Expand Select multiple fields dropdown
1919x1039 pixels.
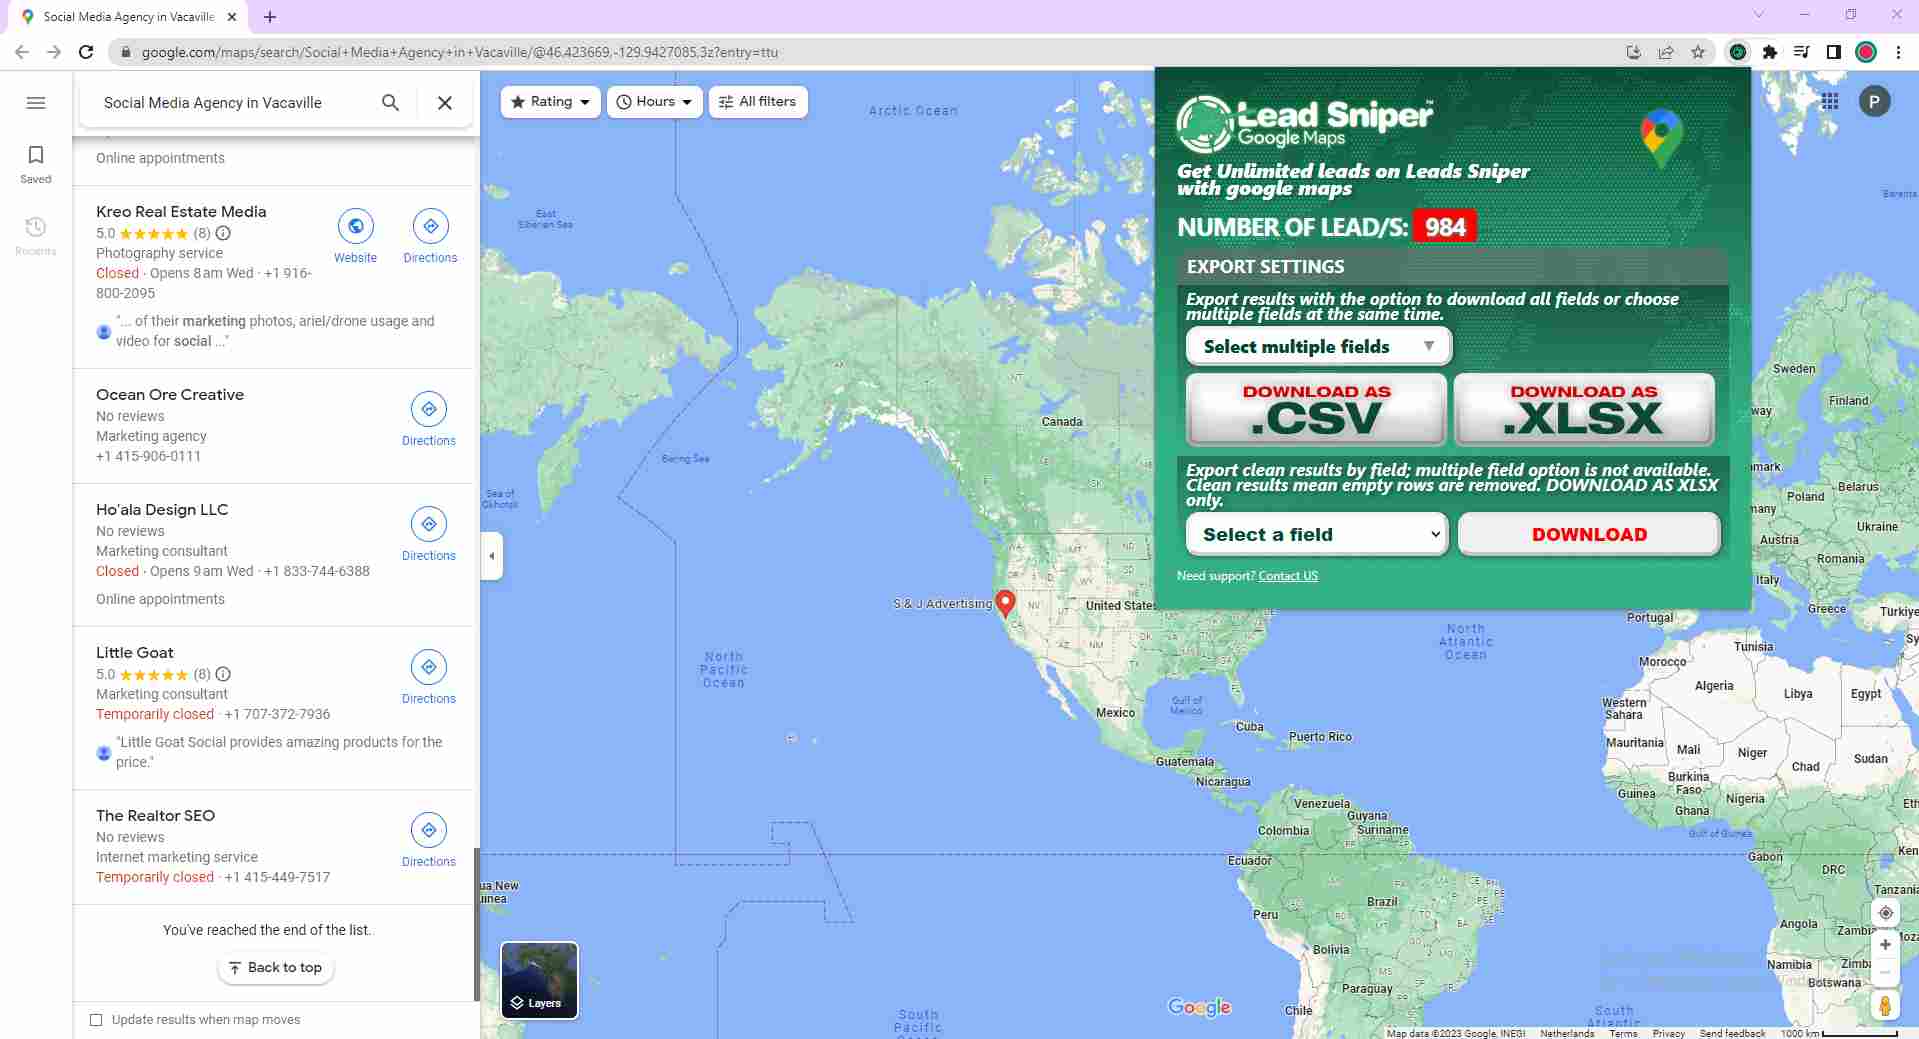(x=1318, y=346)
